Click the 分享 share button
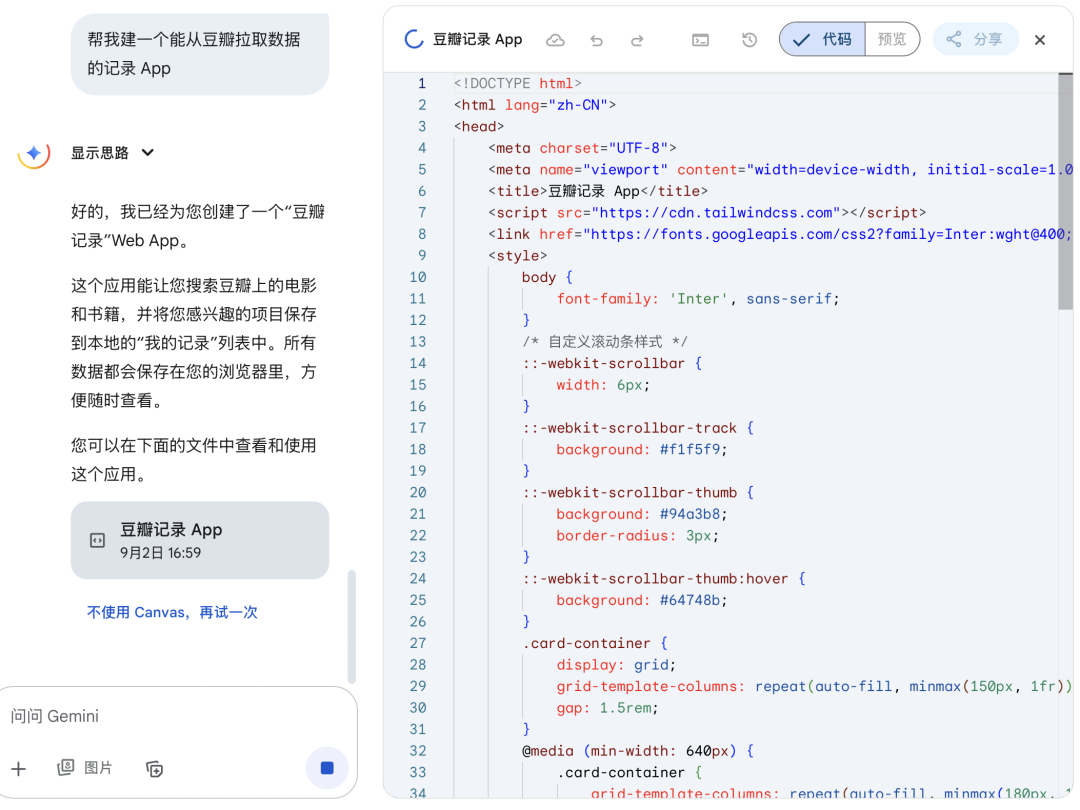 coord(975,40)
